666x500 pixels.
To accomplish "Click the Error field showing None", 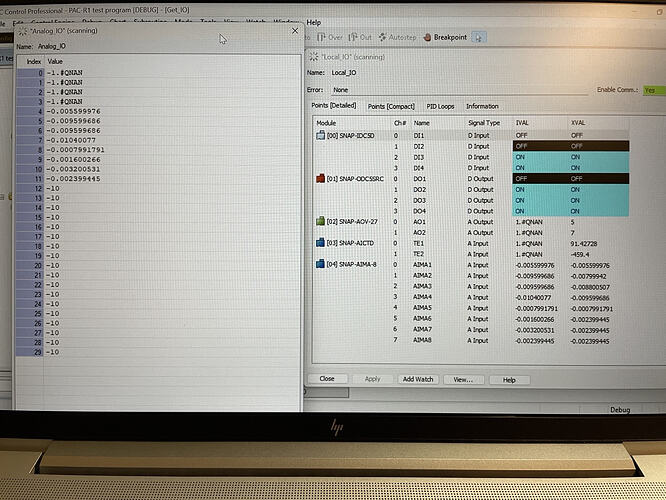I will point(459,90).
